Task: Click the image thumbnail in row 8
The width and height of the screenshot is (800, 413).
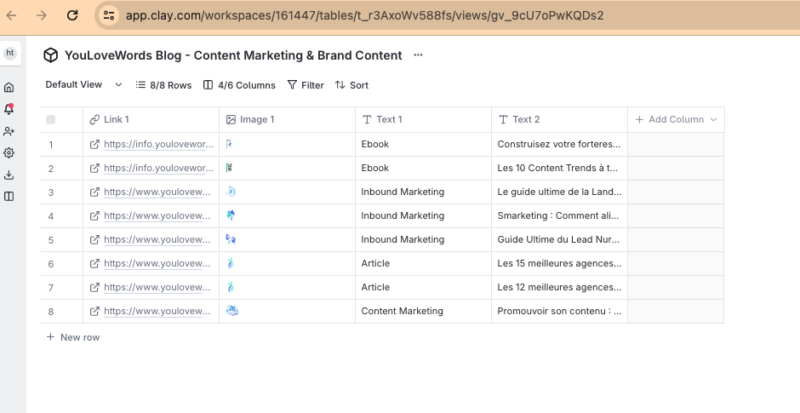Action: tap(232, 311)
